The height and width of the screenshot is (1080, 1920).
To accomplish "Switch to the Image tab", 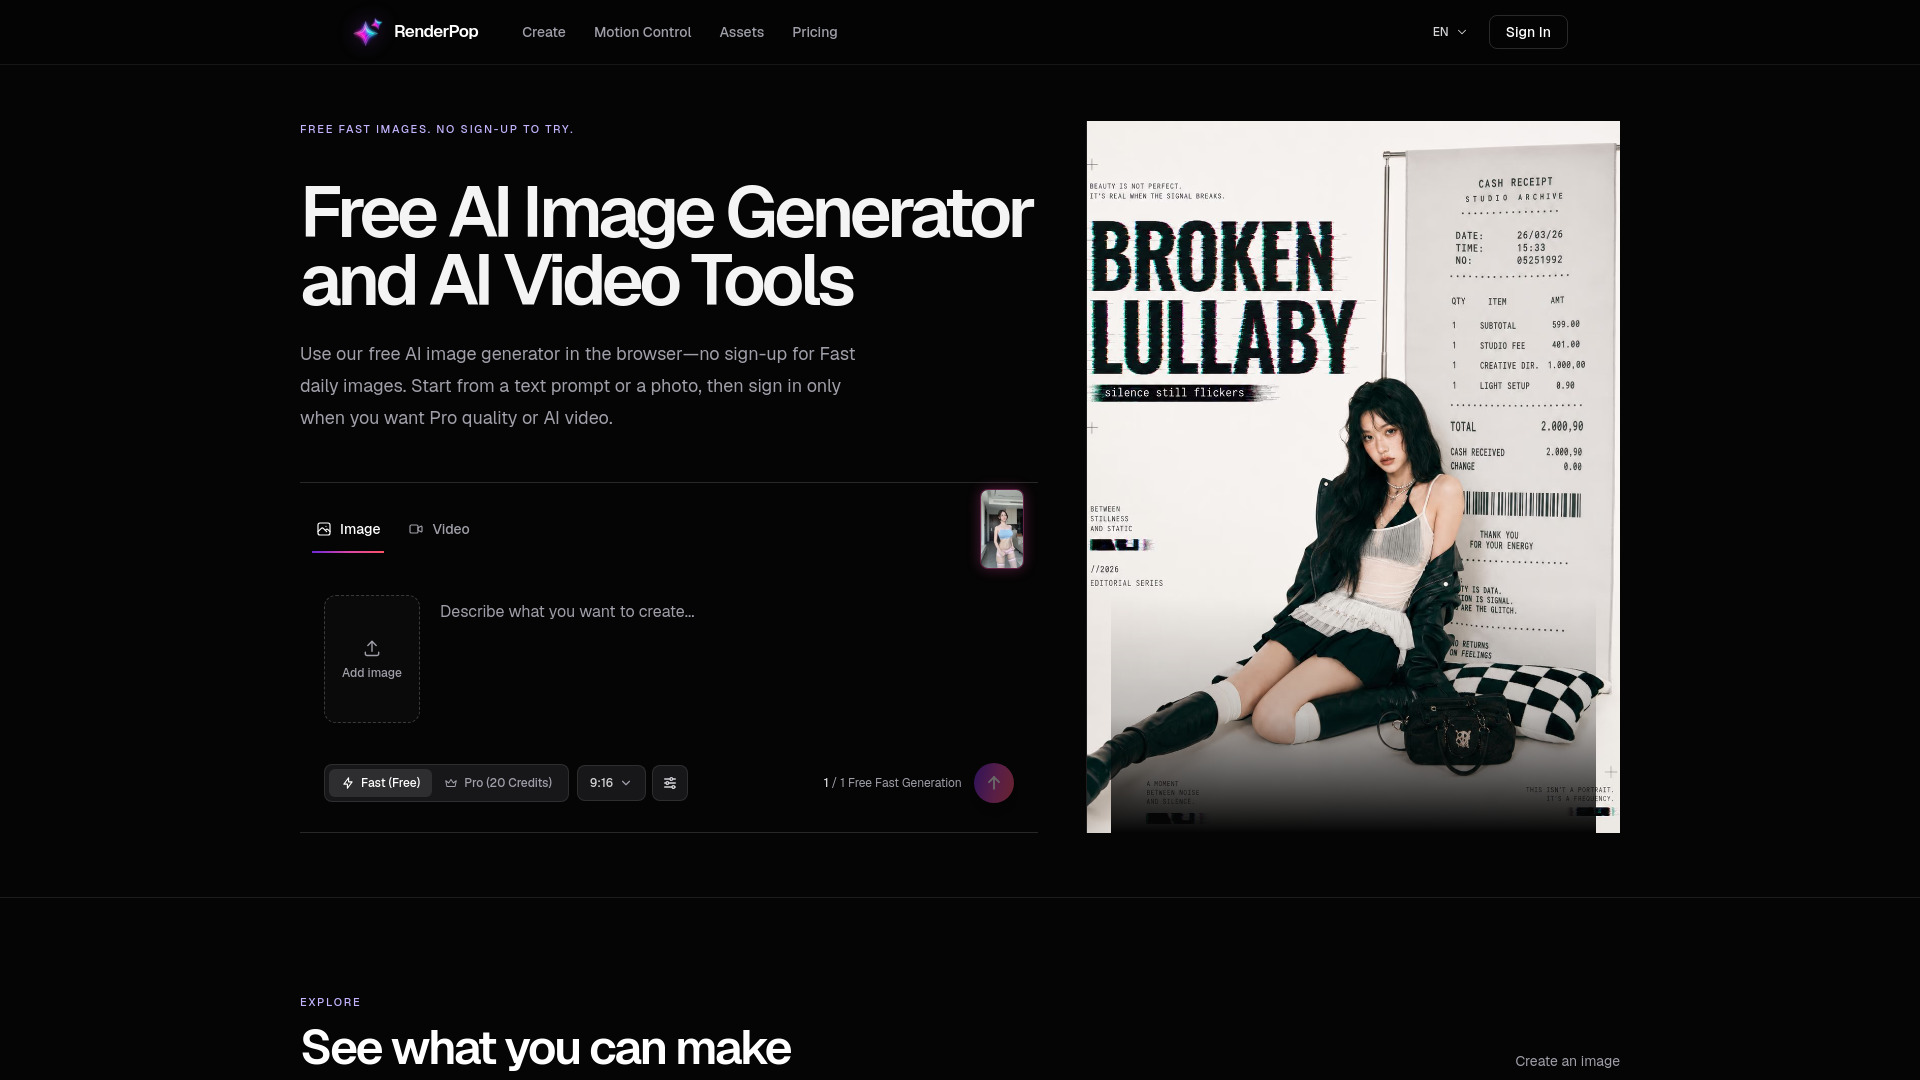I will tap(348, 529).
